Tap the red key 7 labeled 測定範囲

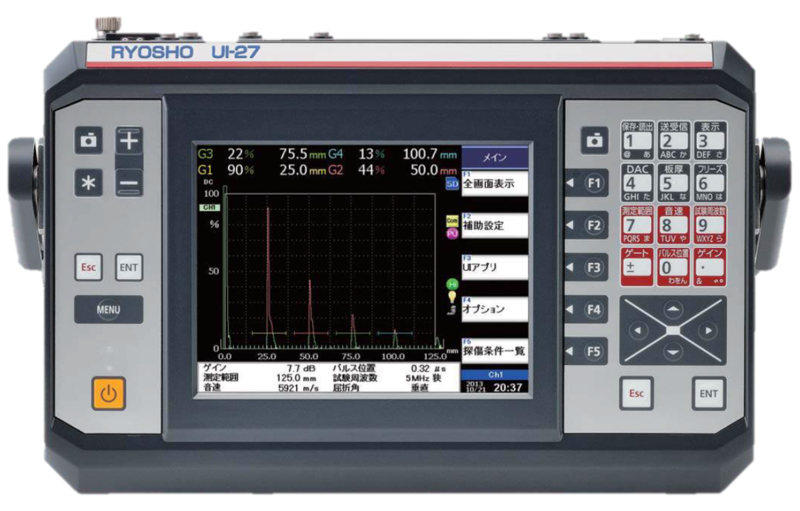click(x=637, y=225)
